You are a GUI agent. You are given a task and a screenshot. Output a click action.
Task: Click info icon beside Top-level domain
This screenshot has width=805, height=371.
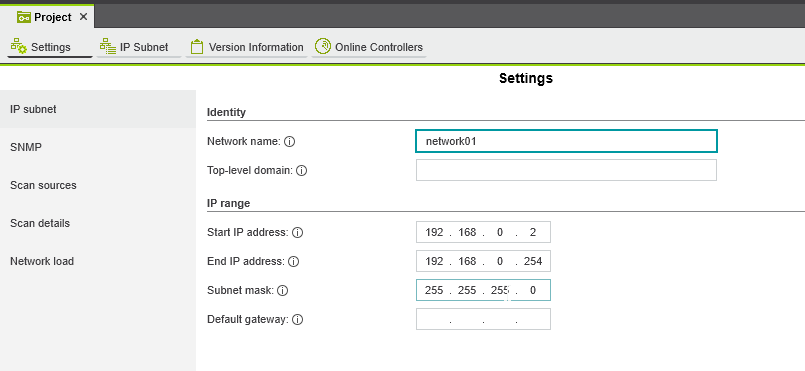[x=302, y=171]
